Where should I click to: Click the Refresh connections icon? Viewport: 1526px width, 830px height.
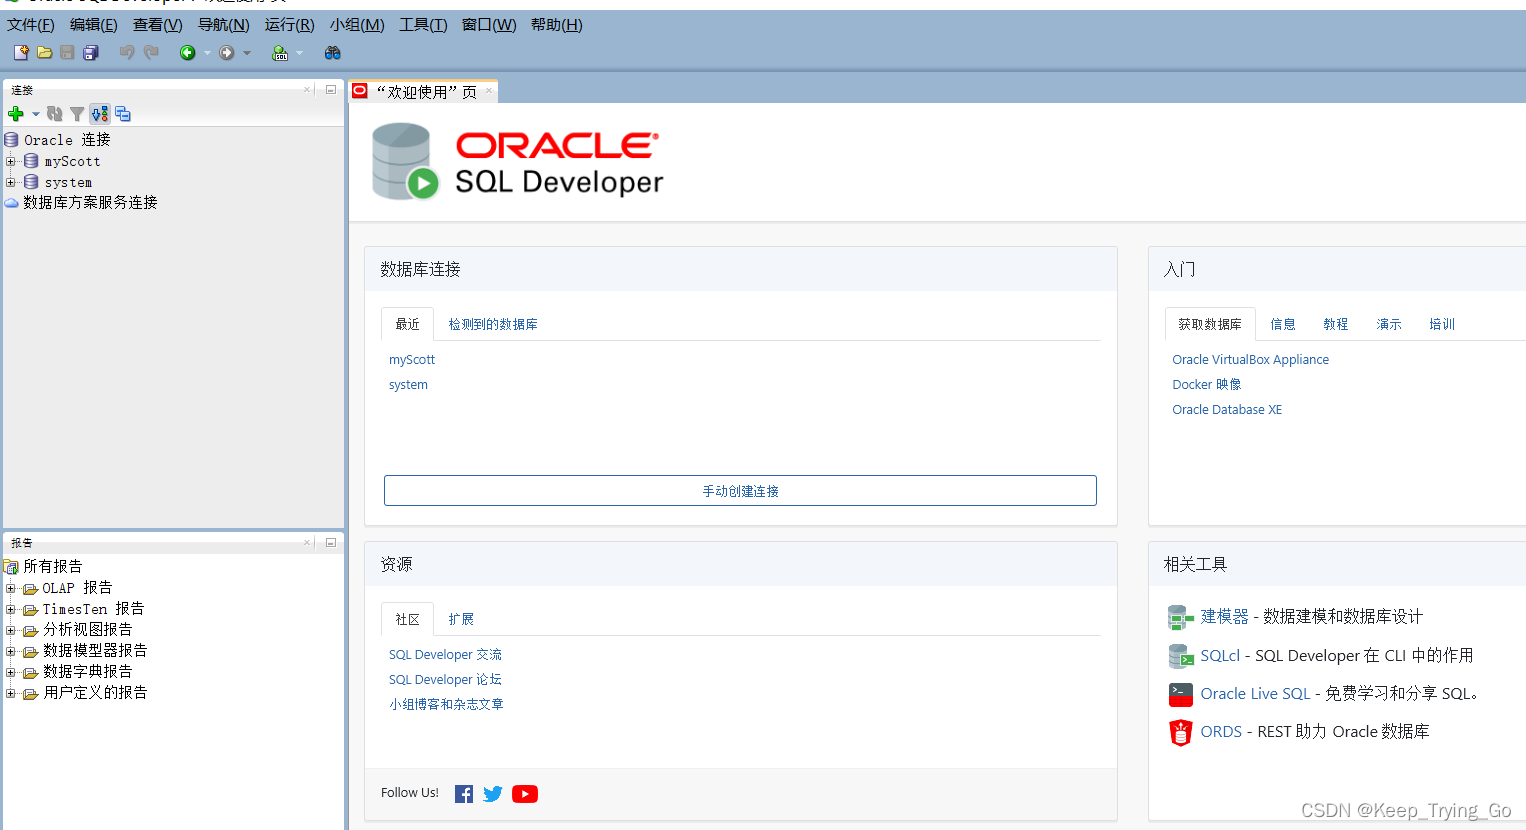pos(55,114)
